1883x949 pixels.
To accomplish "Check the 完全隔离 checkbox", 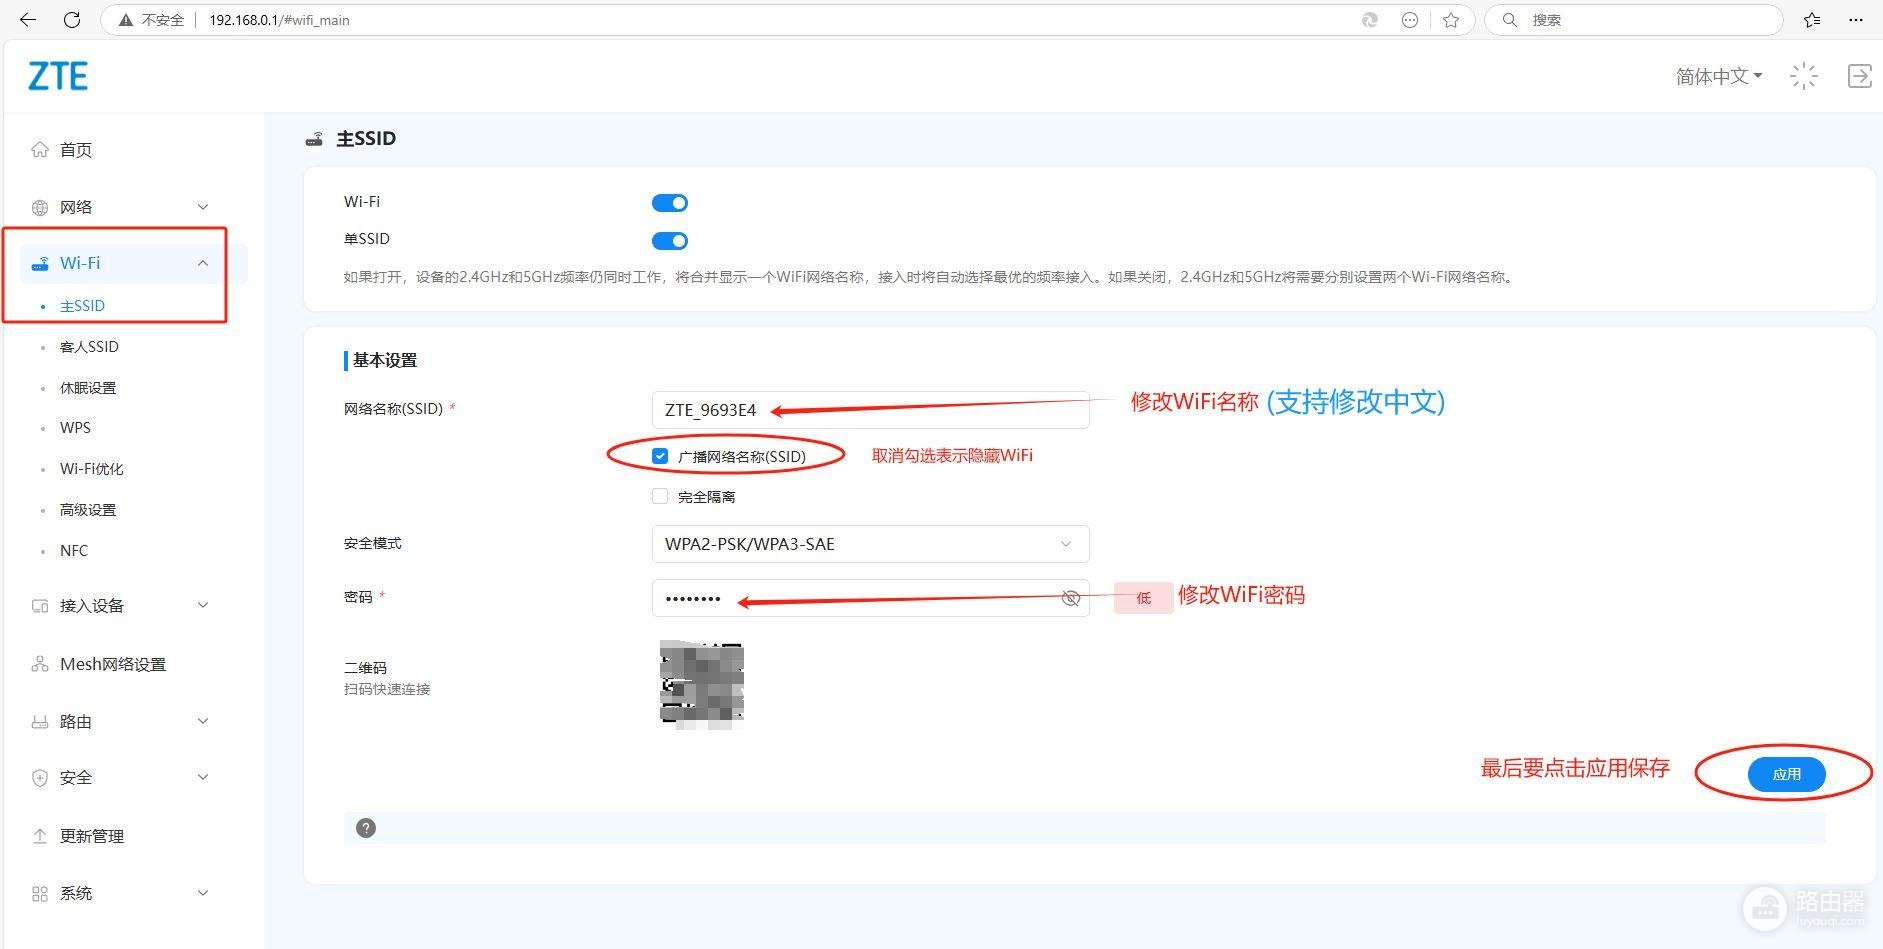I will point(660,496).
